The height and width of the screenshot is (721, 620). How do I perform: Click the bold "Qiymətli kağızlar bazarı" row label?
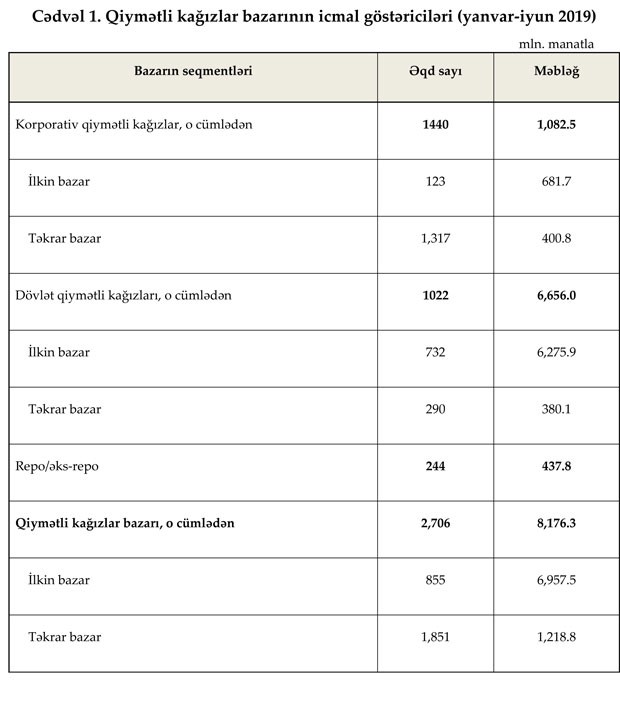(x=126, y=523)
